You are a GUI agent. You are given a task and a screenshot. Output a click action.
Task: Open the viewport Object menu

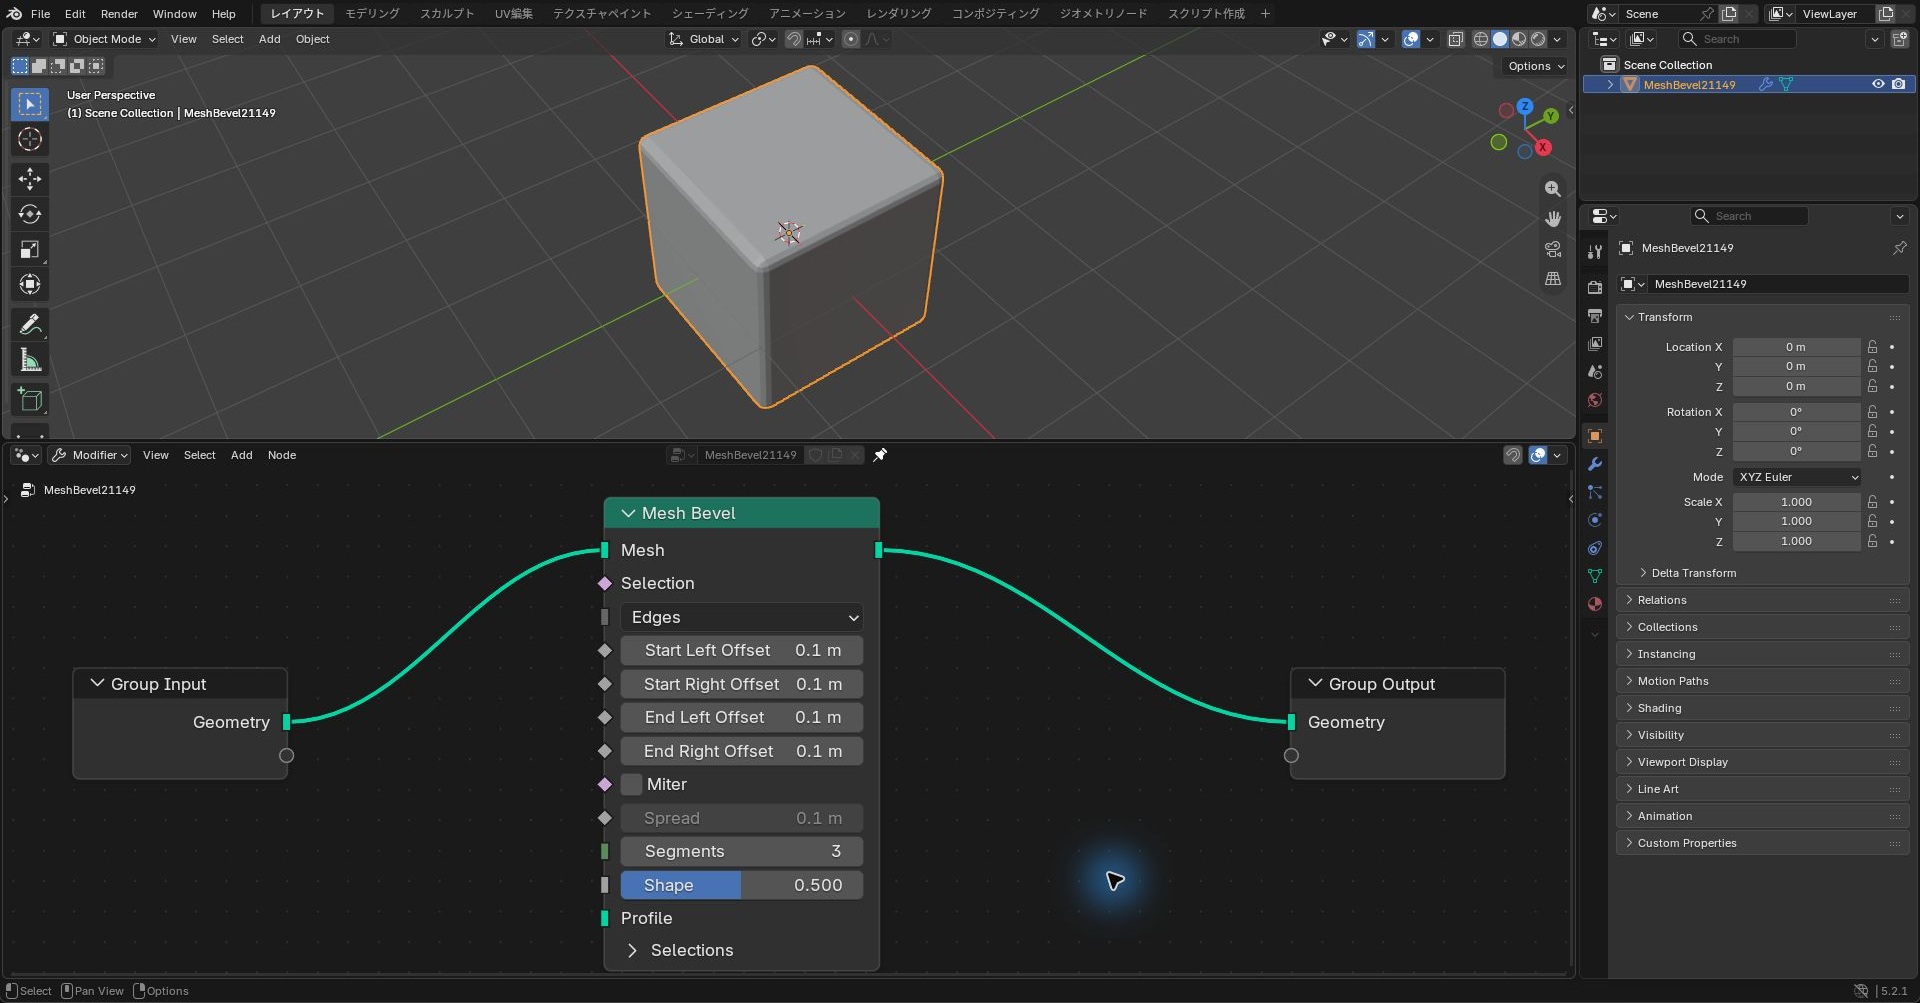click(x=312, y=39)
